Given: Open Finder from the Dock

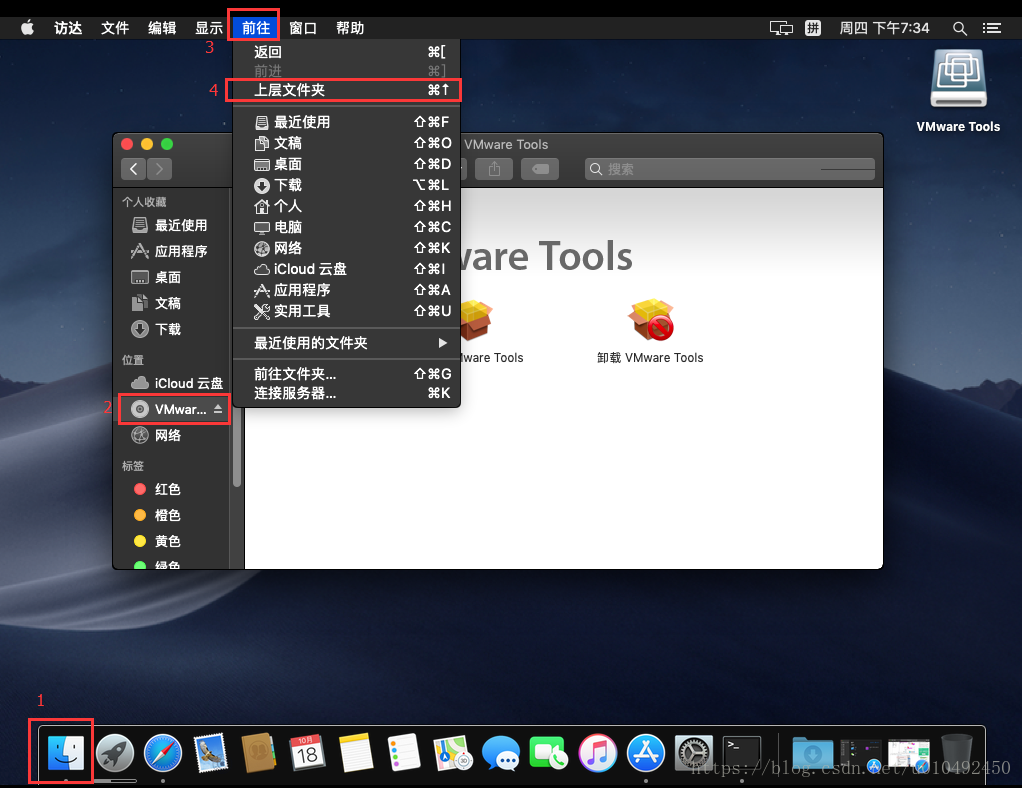Looking at the screenshot, I should tap(66, 753).
